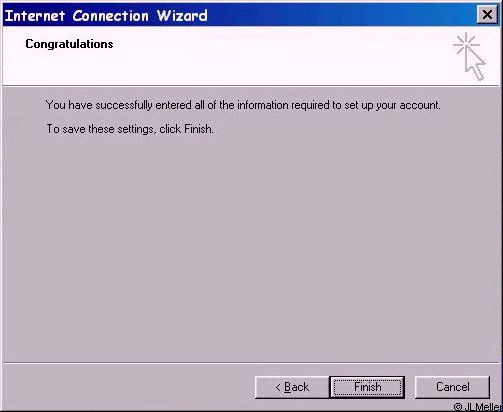The image size is (503, 412).
Task: Click the white header banner area
Action: click(x=251, y=56)
